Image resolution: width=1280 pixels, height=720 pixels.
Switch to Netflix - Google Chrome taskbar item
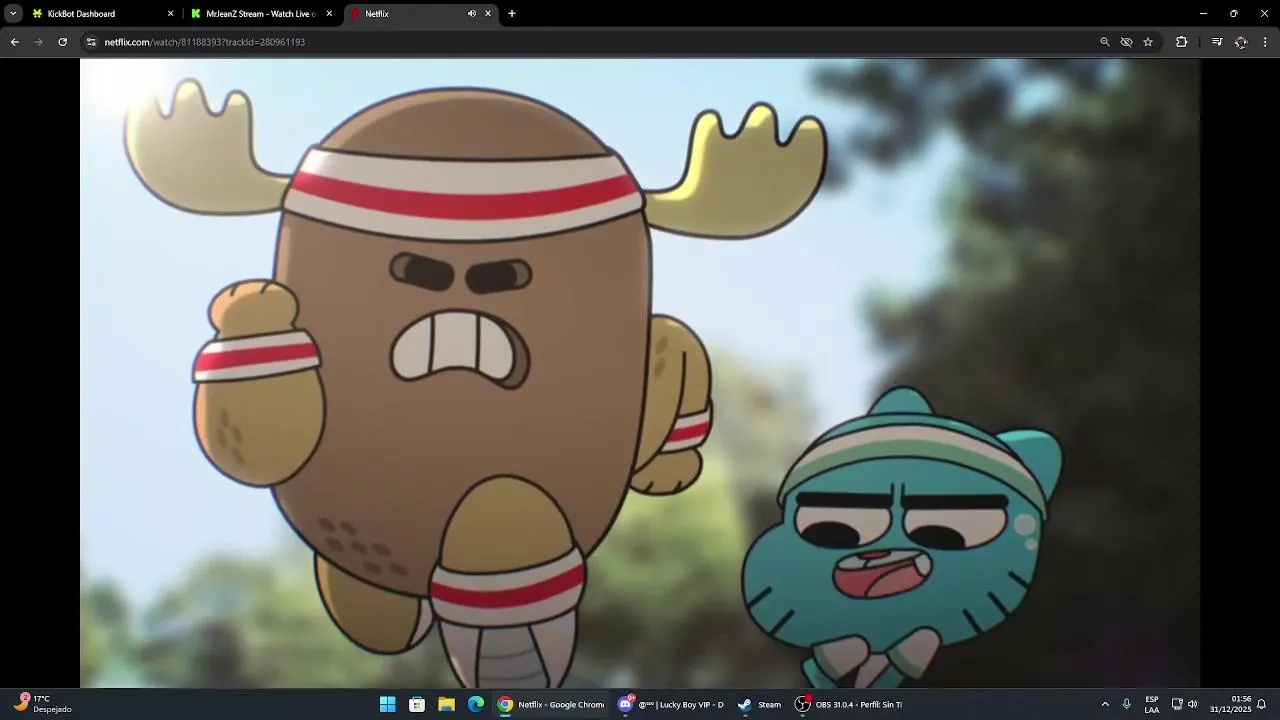(x=551, y=704)
